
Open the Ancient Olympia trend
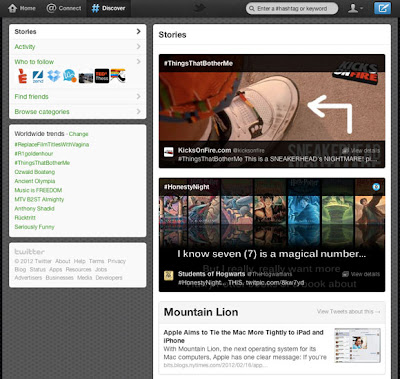click(x=35, y=181)
